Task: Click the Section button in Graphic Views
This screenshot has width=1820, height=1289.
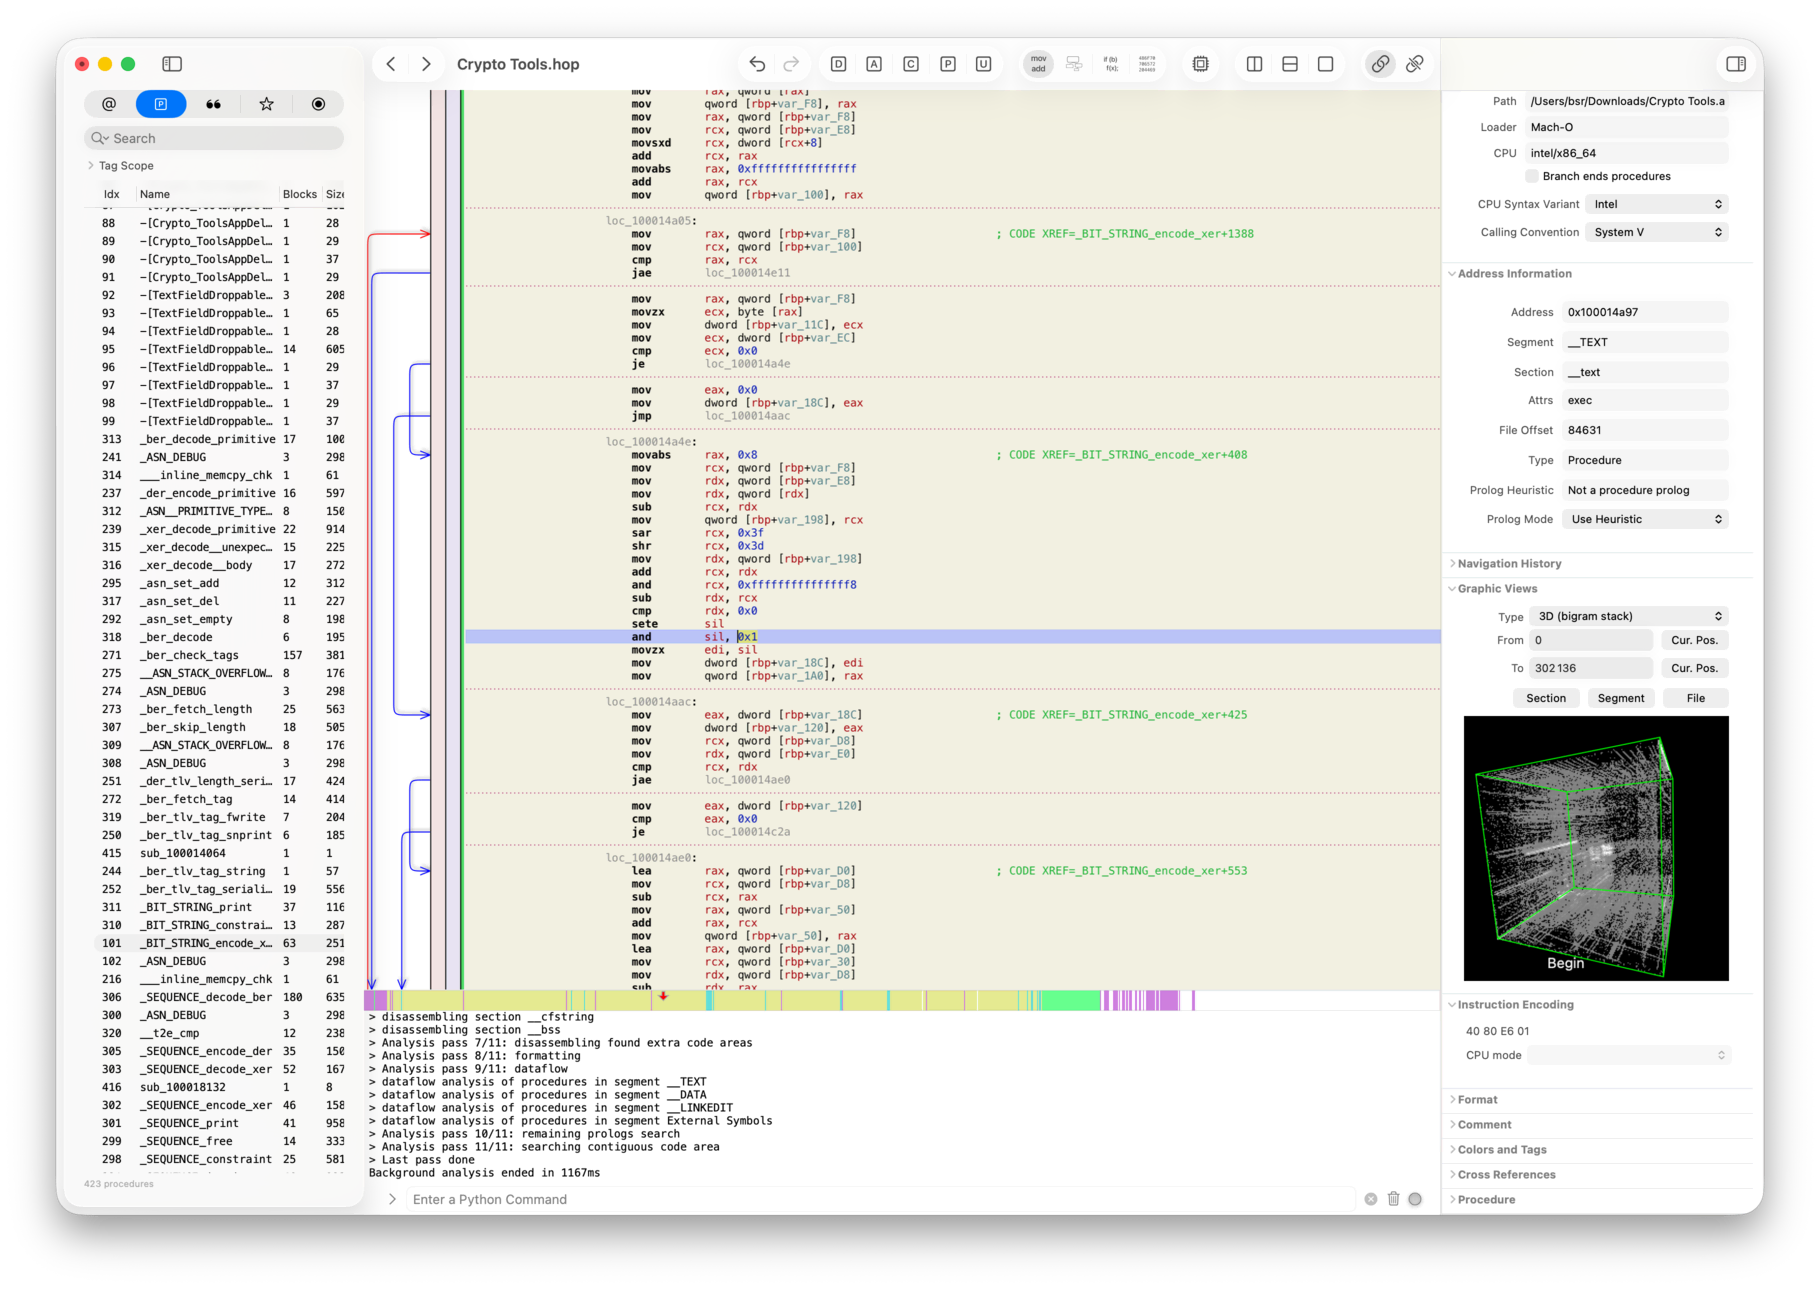Action: tap(1545, 698)
